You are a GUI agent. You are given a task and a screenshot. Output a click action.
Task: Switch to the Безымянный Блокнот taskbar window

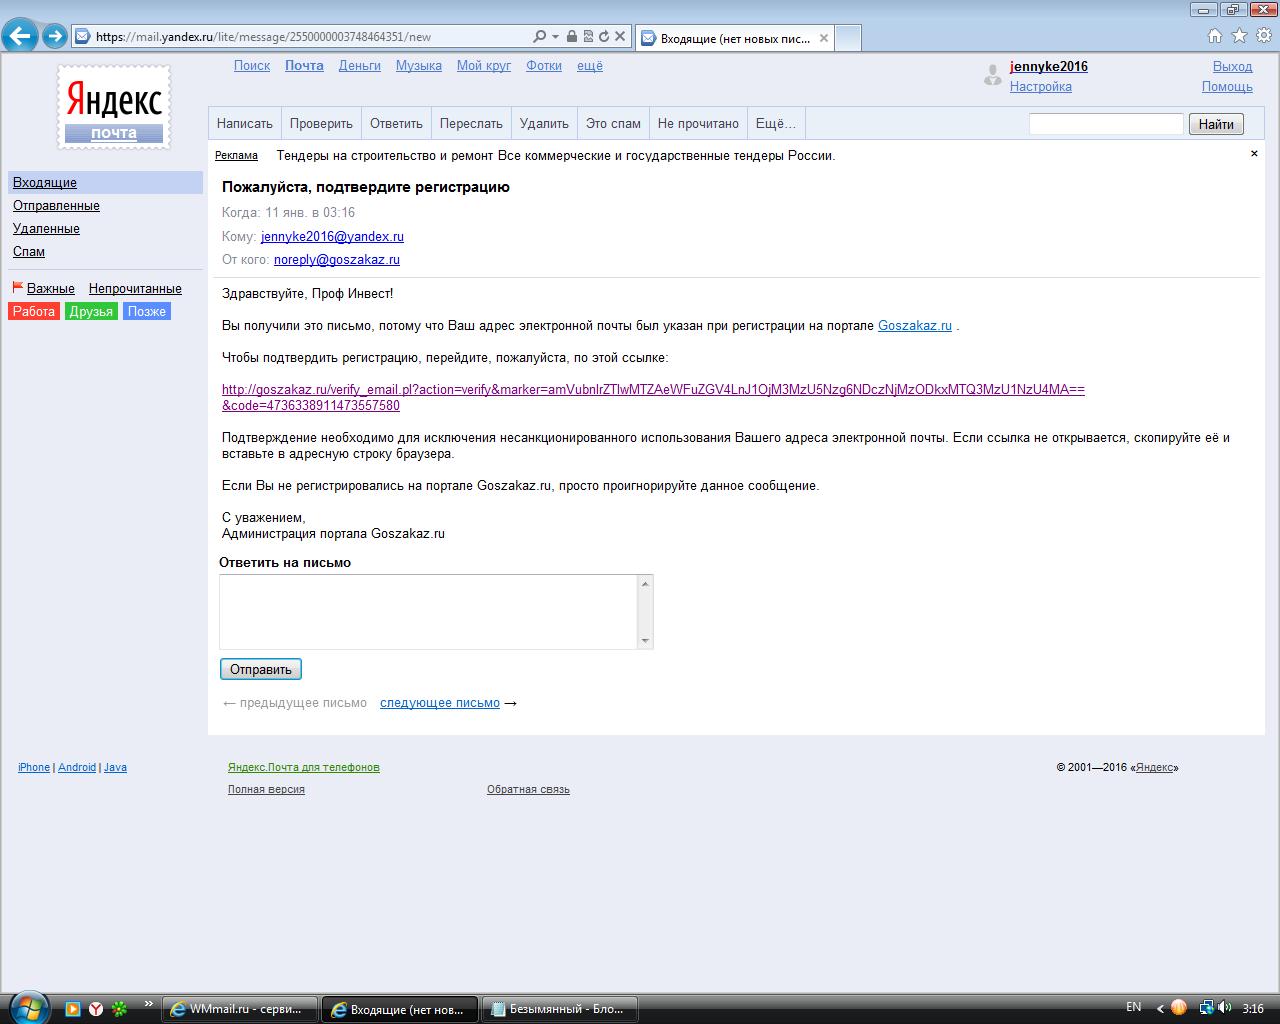point(560,1009)
